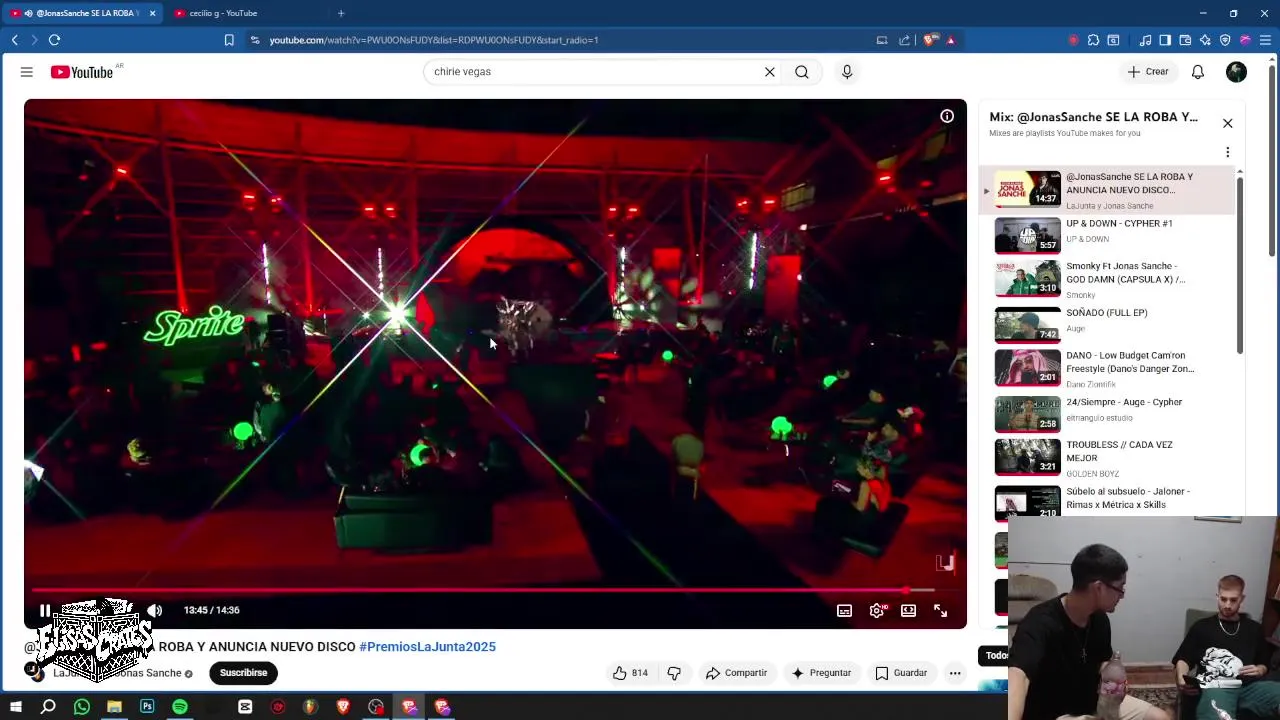Clear the search text with X icon
The image size is (1280, 720).
[x=770, y=72]
